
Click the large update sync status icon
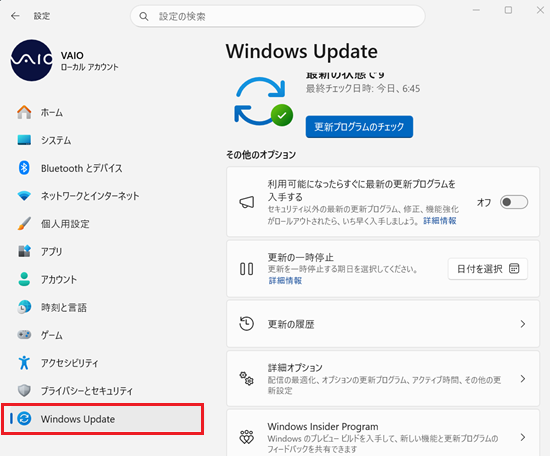click(263, 101)
